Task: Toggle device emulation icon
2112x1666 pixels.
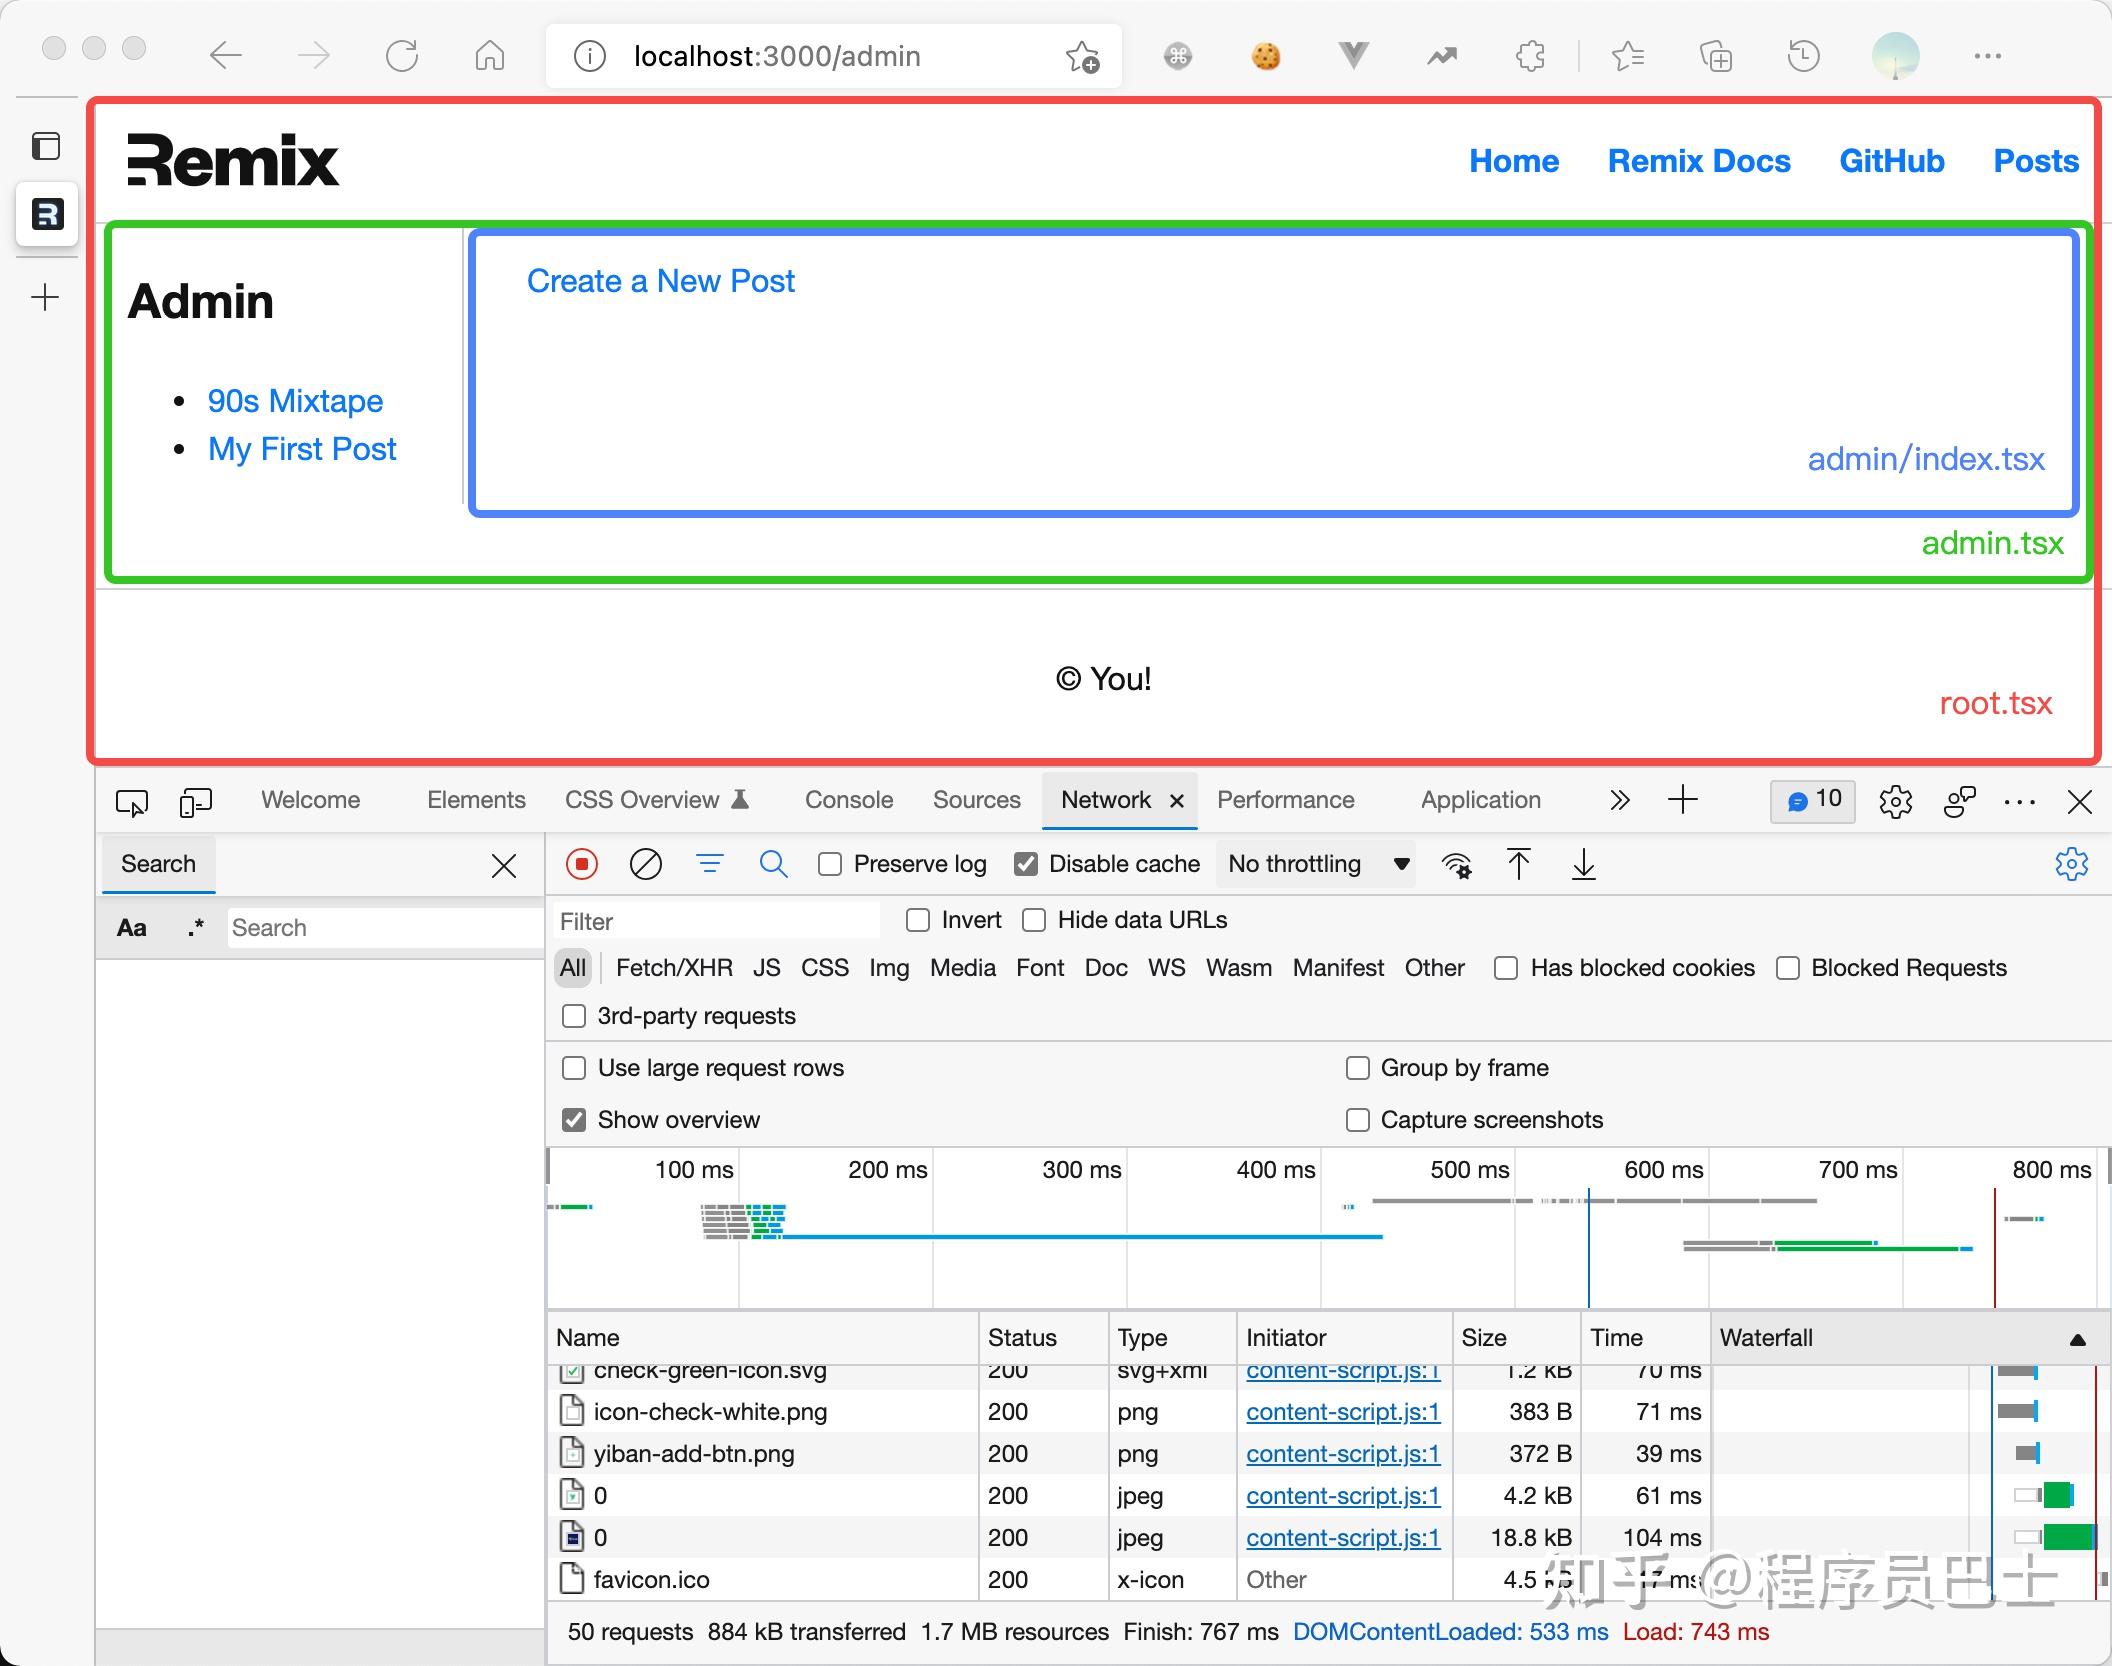Action: pos(195,801)
